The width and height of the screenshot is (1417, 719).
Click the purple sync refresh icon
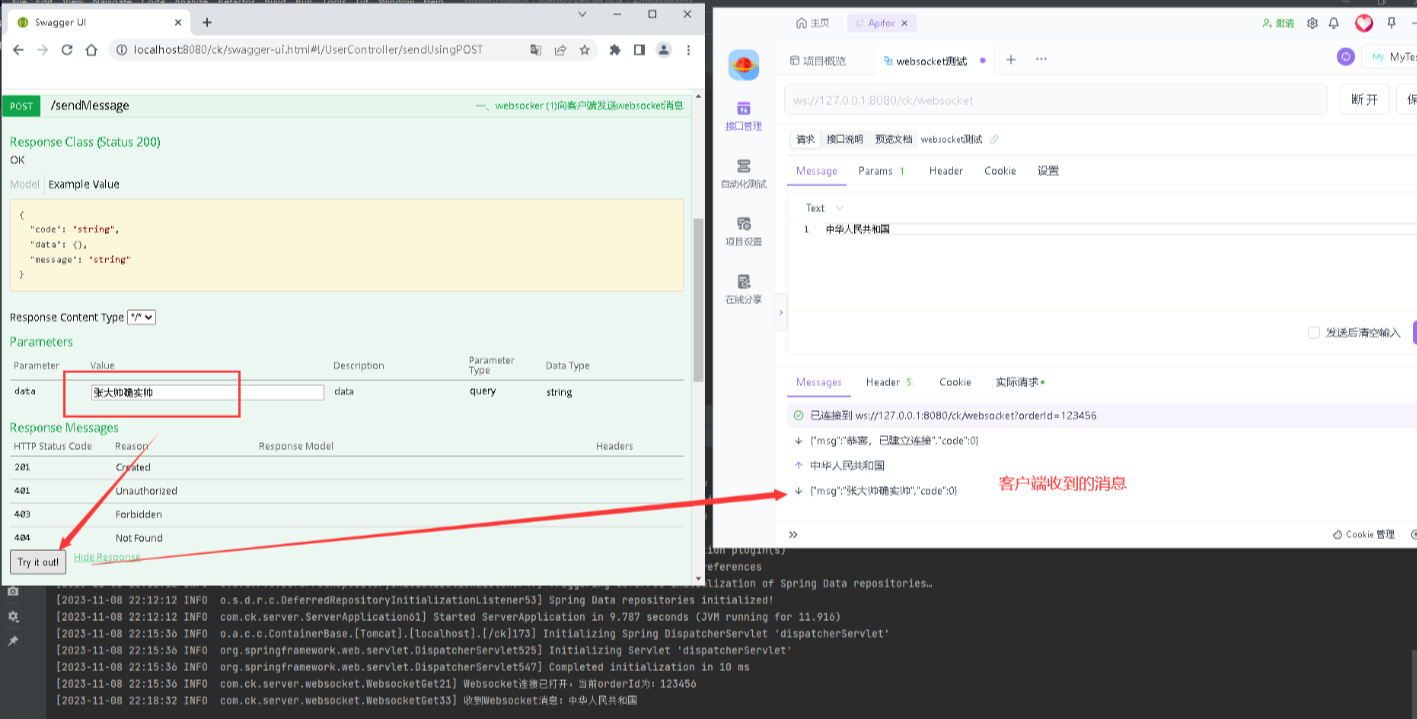coord(1346,57)
